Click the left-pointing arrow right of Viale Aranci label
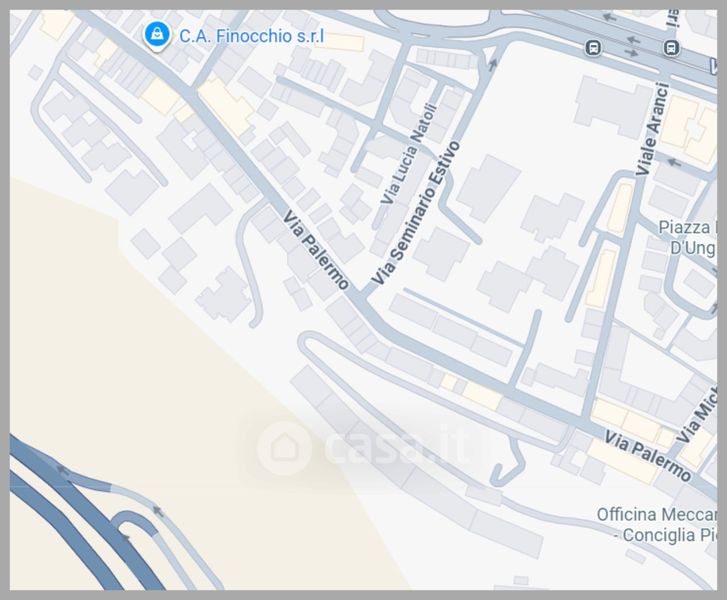 (x=674, y=163)
